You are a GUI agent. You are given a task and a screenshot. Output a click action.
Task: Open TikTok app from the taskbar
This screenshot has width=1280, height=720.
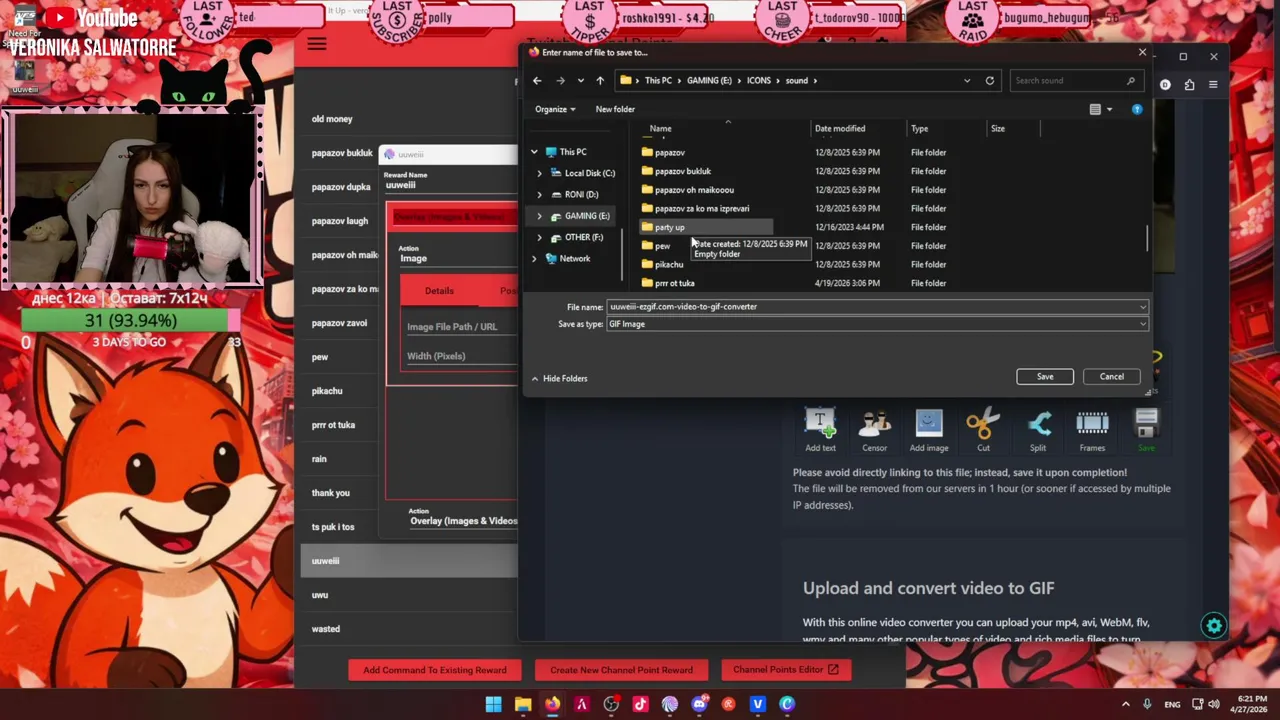(640, 704)
